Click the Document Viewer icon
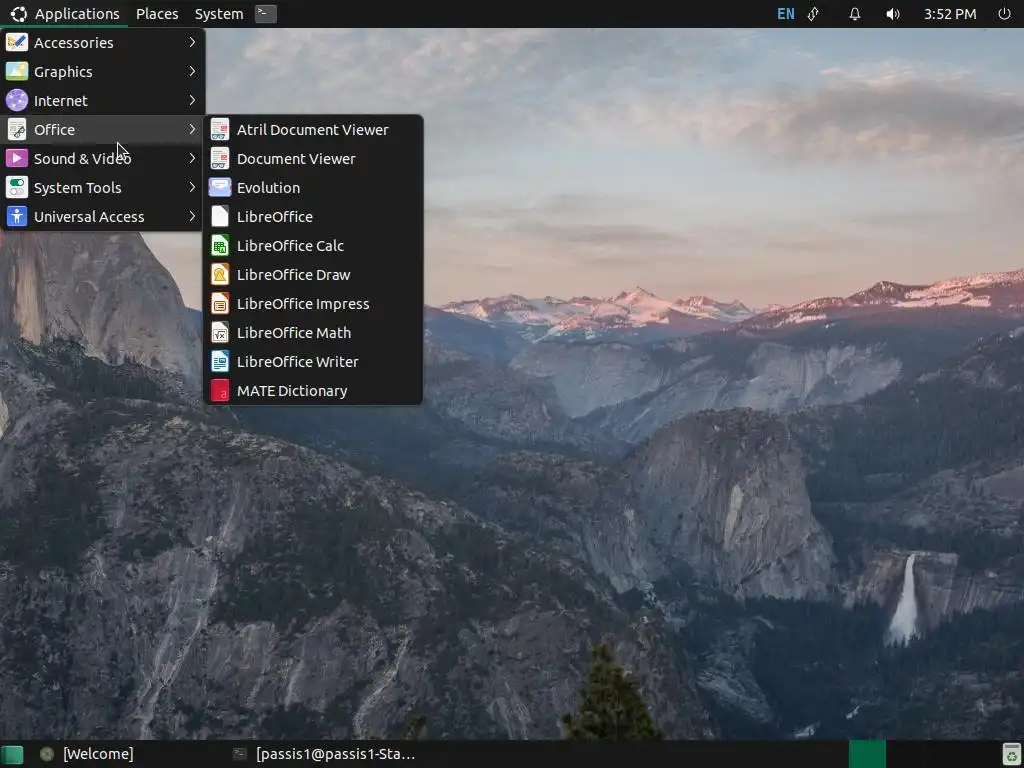 pos(220,158)
